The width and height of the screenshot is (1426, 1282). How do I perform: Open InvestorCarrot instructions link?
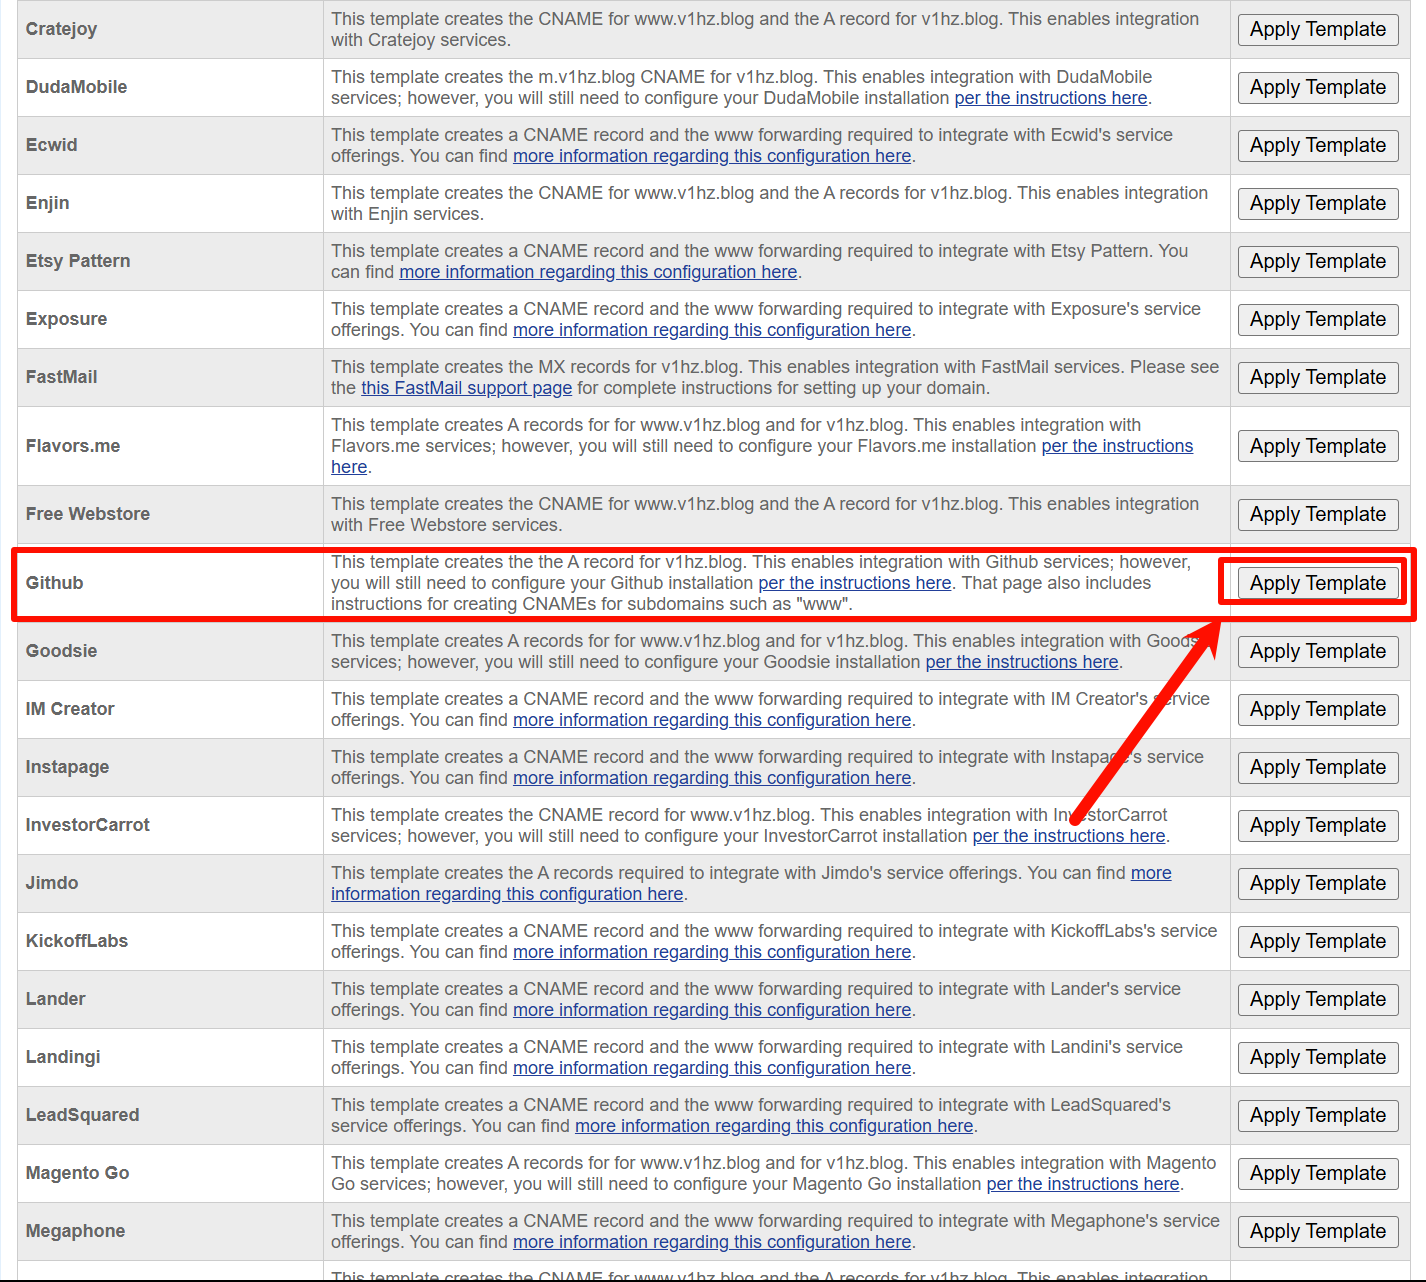tap(1068, 836)
